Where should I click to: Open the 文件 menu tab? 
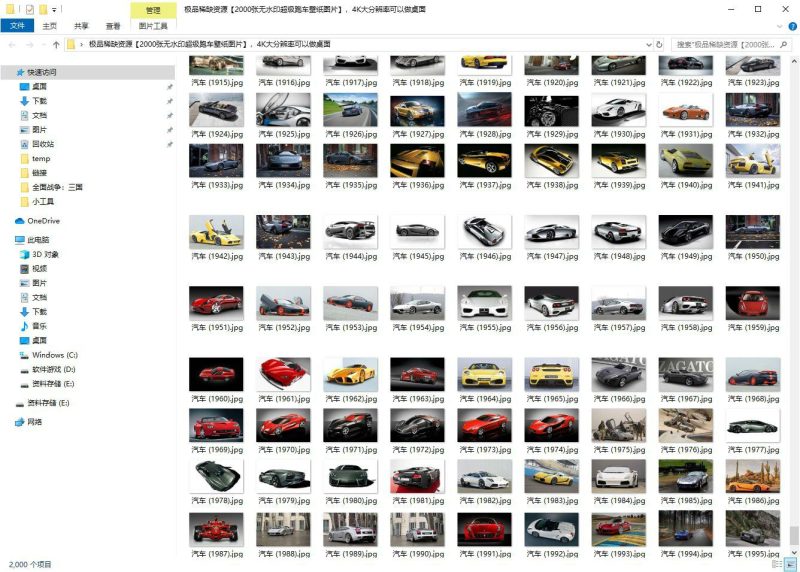pyautogui.click(x=16, y=26)
